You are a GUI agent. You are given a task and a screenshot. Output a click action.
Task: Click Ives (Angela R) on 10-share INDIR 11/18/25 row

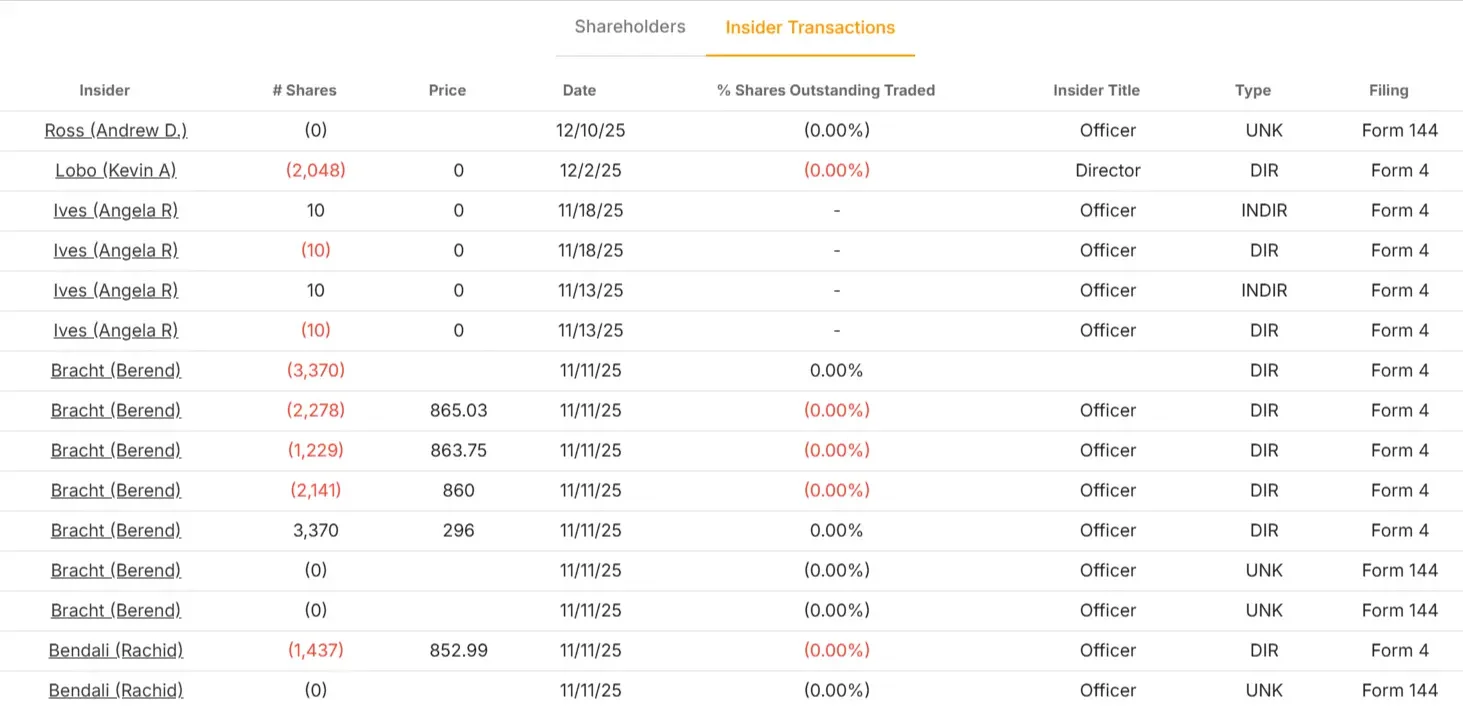click(116, 210)
